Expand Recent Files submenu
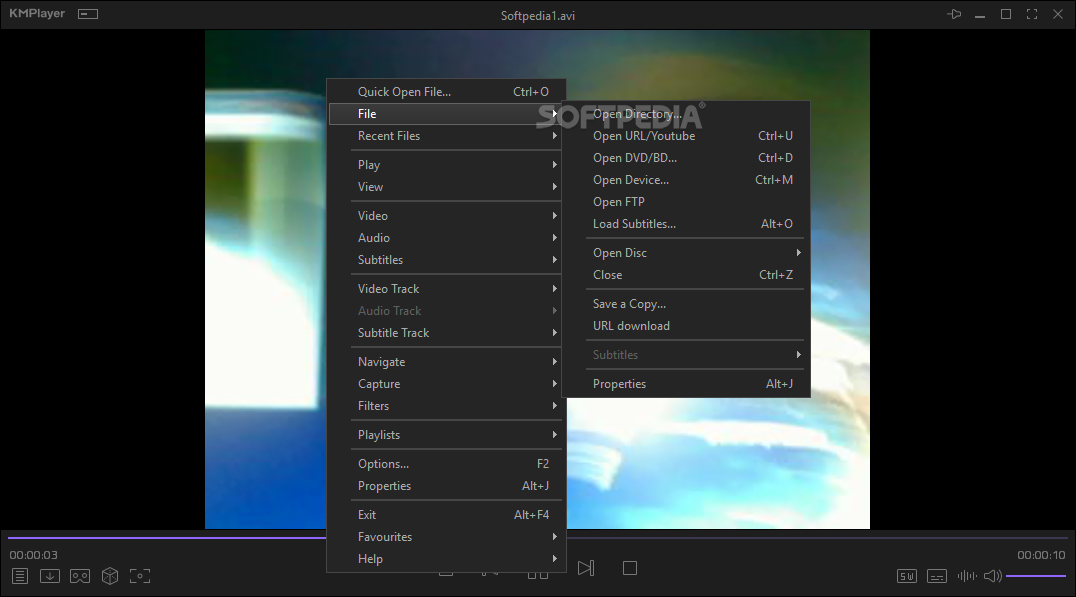 pos(446,136)
